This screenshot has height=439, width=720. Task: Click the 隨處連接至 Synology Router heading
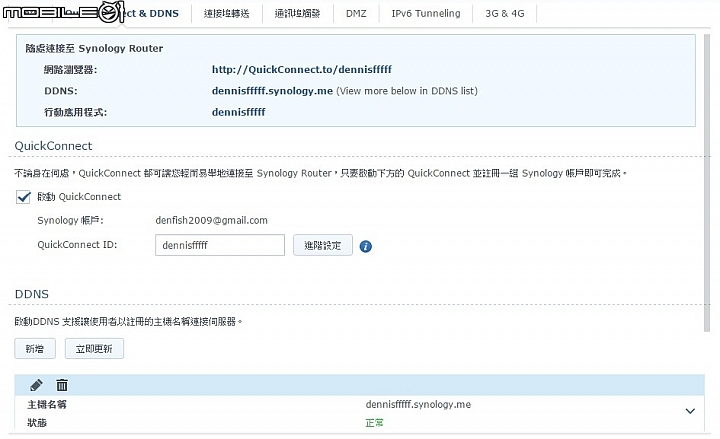pos(94,48)
